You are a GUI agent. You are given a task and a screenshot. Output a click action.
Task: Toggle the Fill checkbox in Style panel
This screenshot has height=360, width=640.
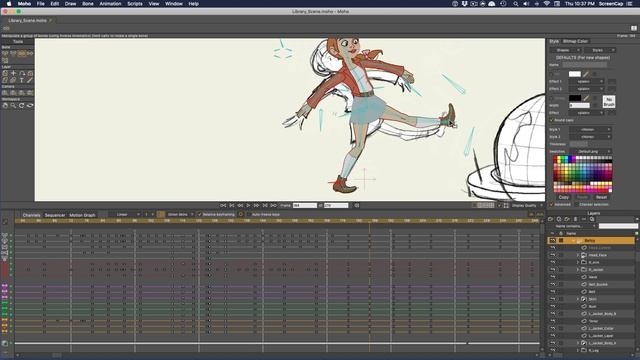click(552, 74)
